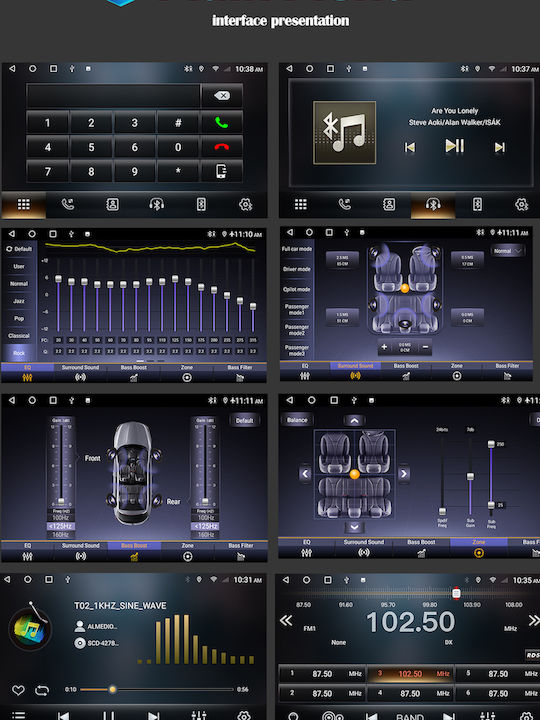Tap recent apps square on Bass Boost screen

tap(53, 400)
